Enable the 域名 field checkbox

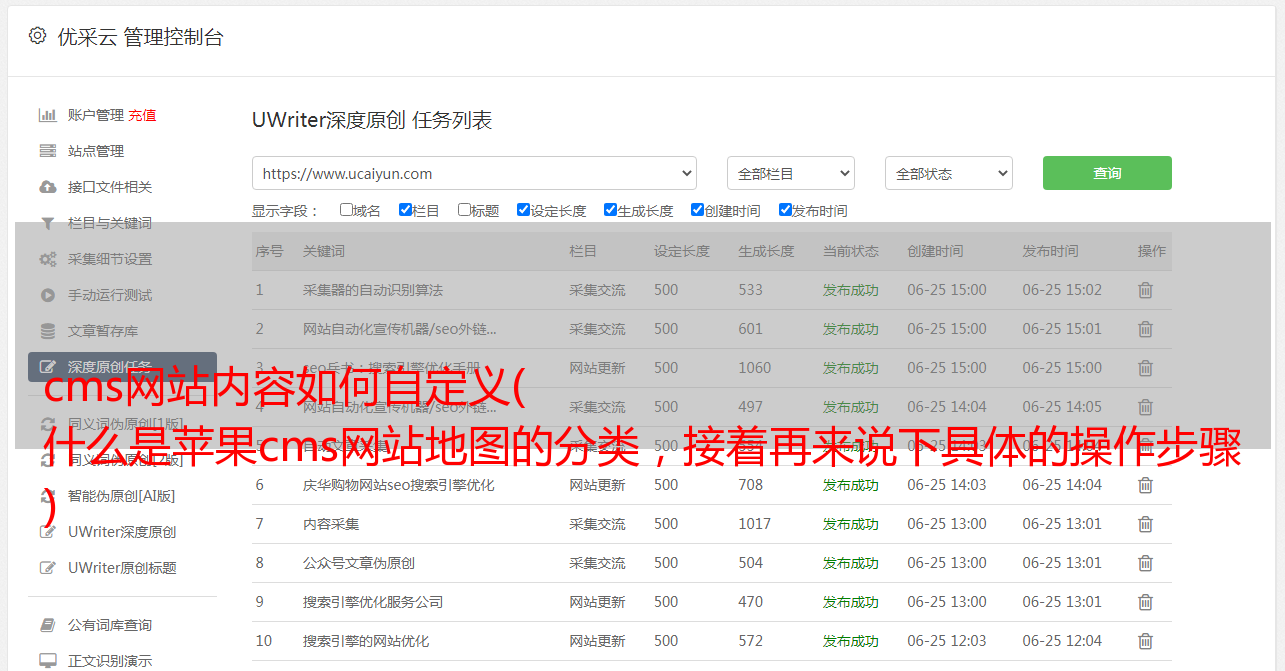click(346, 210)
